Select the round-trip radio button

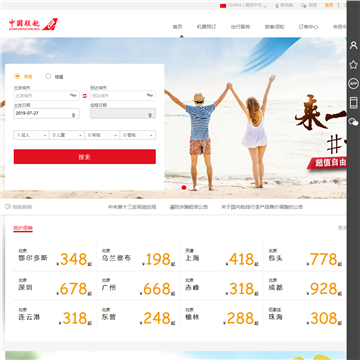click(x=48, y=76)
